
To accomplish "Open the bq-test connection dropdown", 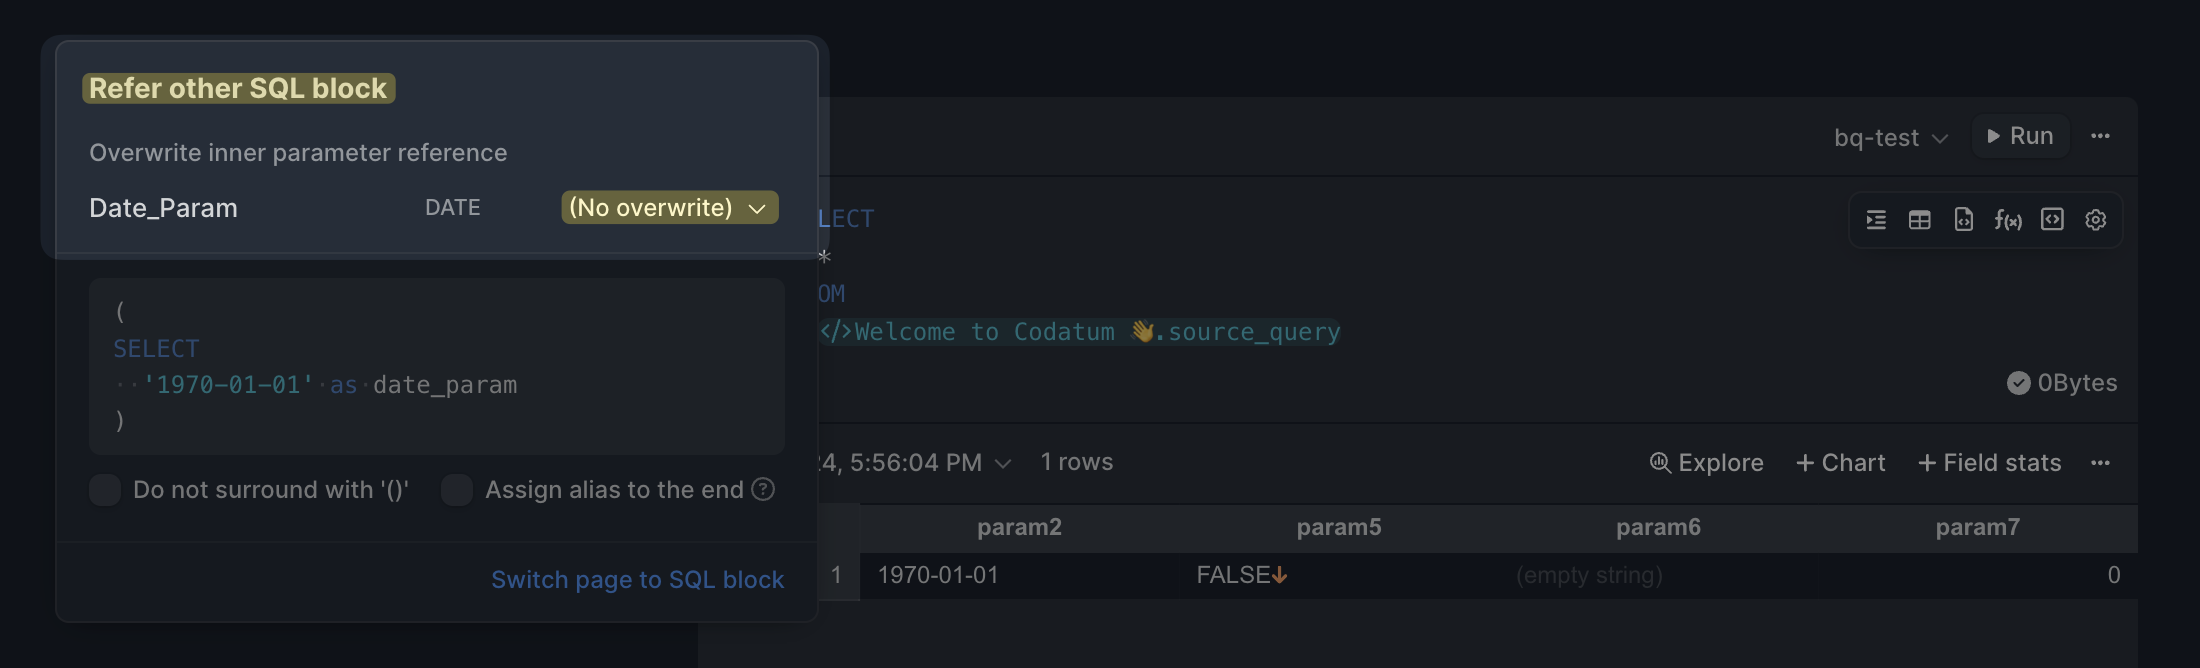I will tap(1890, 137).
